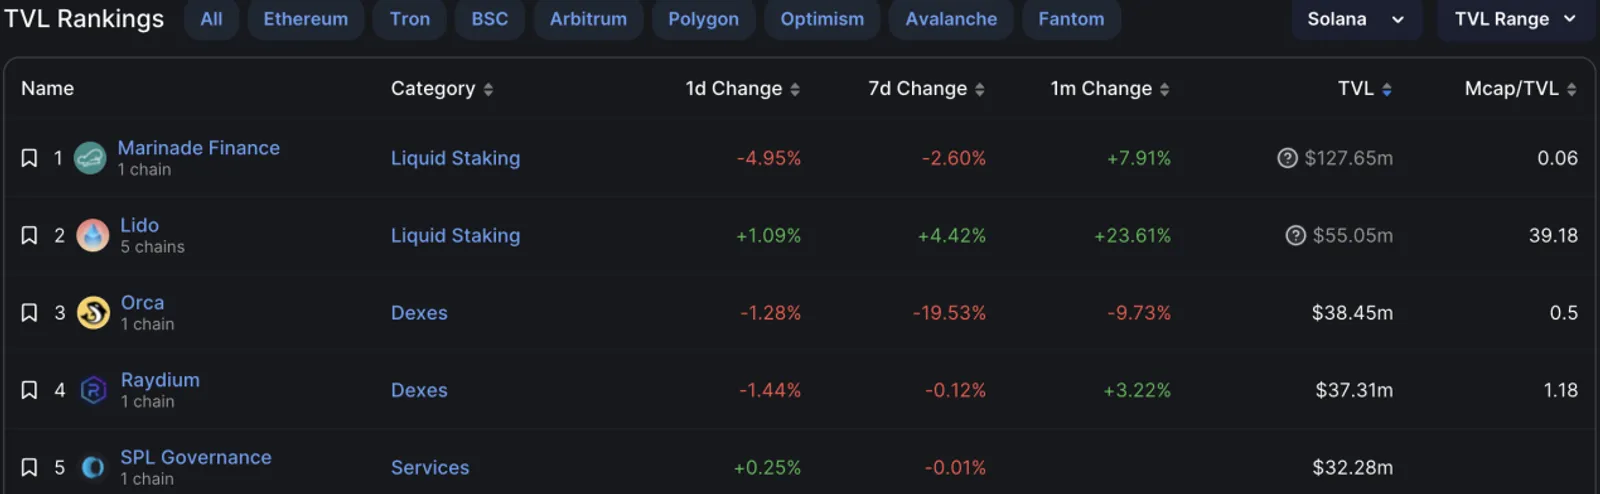The width and height of the screenshot is (1600, 494).
Task: Sort by TVL column arrow
Action: pyautogui.click(x=1387, y=89)
